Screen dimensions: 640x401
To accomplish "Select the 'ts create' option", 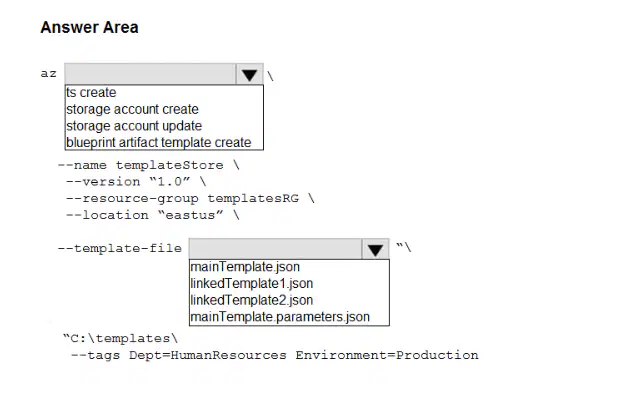I will coord(91,93).
